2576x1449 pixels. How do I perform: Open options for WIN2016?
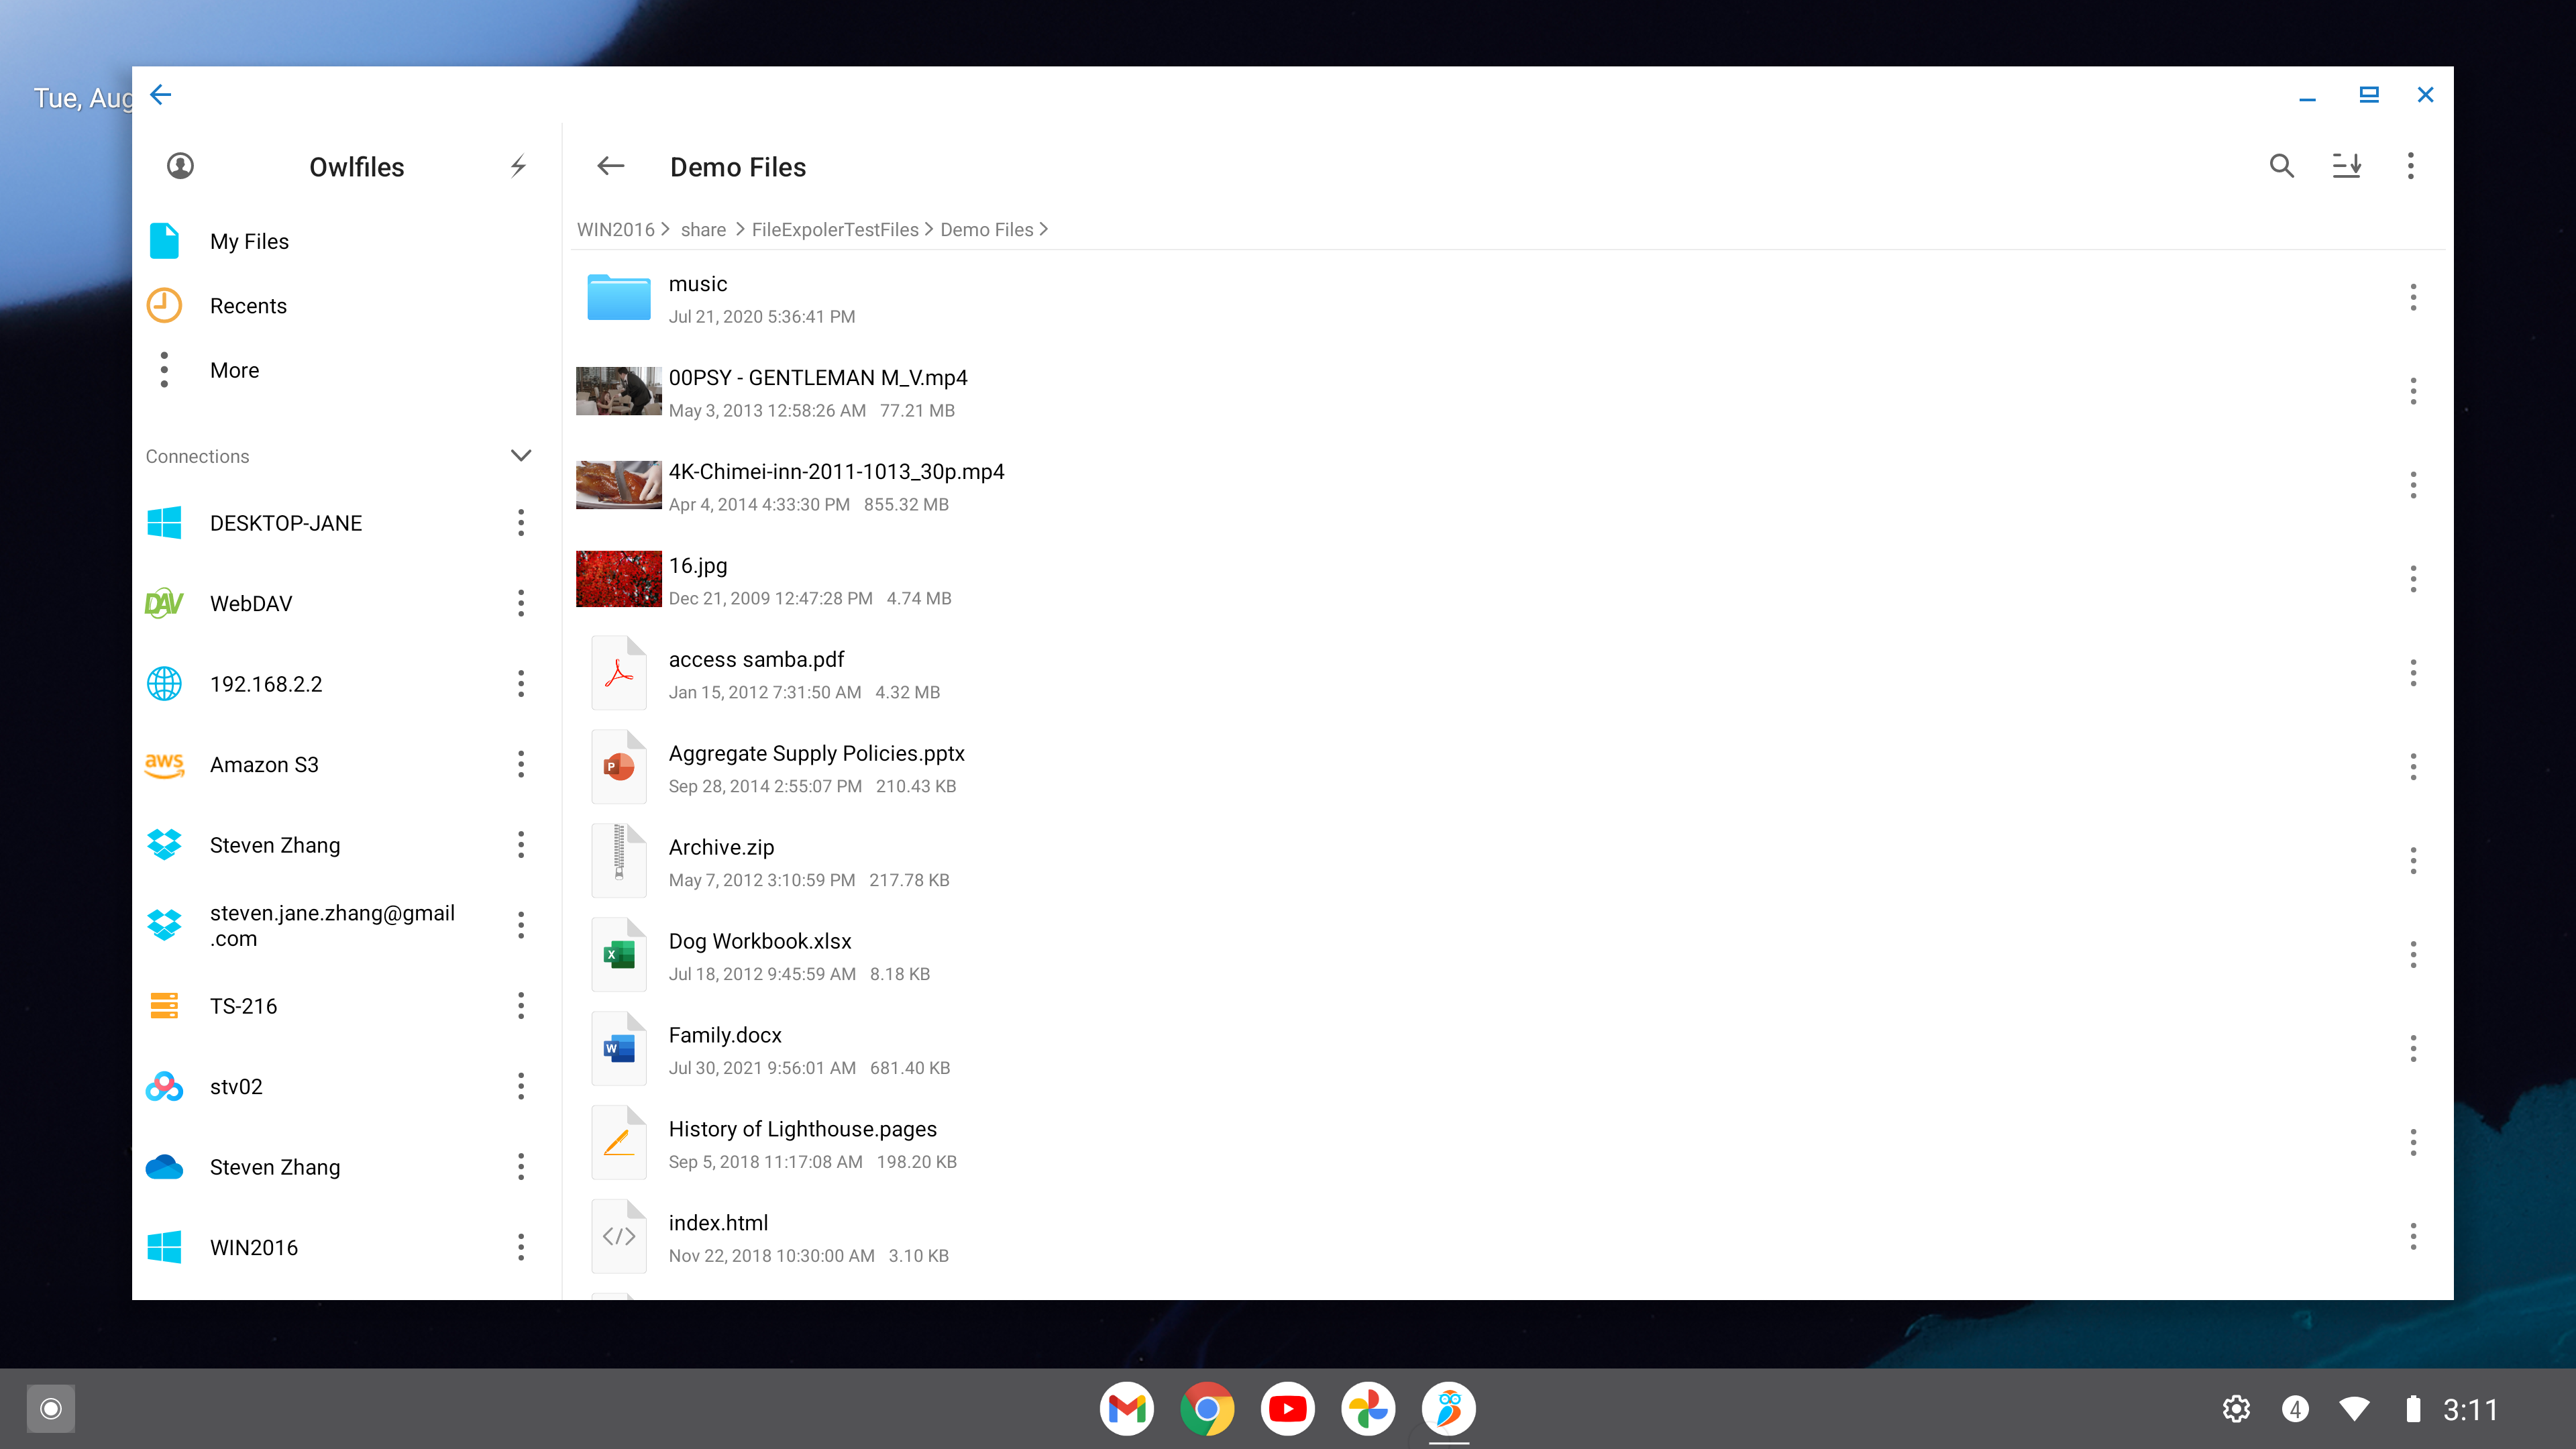point(520,1247)
